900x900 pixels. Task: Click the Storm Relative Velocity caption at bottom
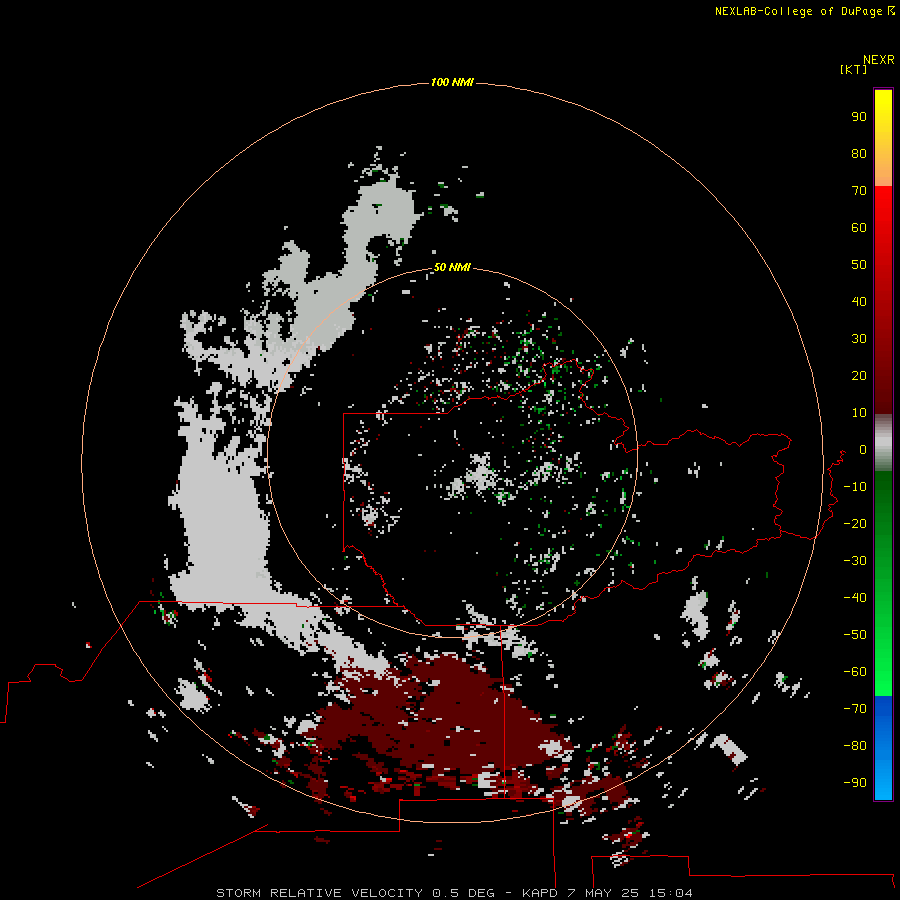pos(454,893)
